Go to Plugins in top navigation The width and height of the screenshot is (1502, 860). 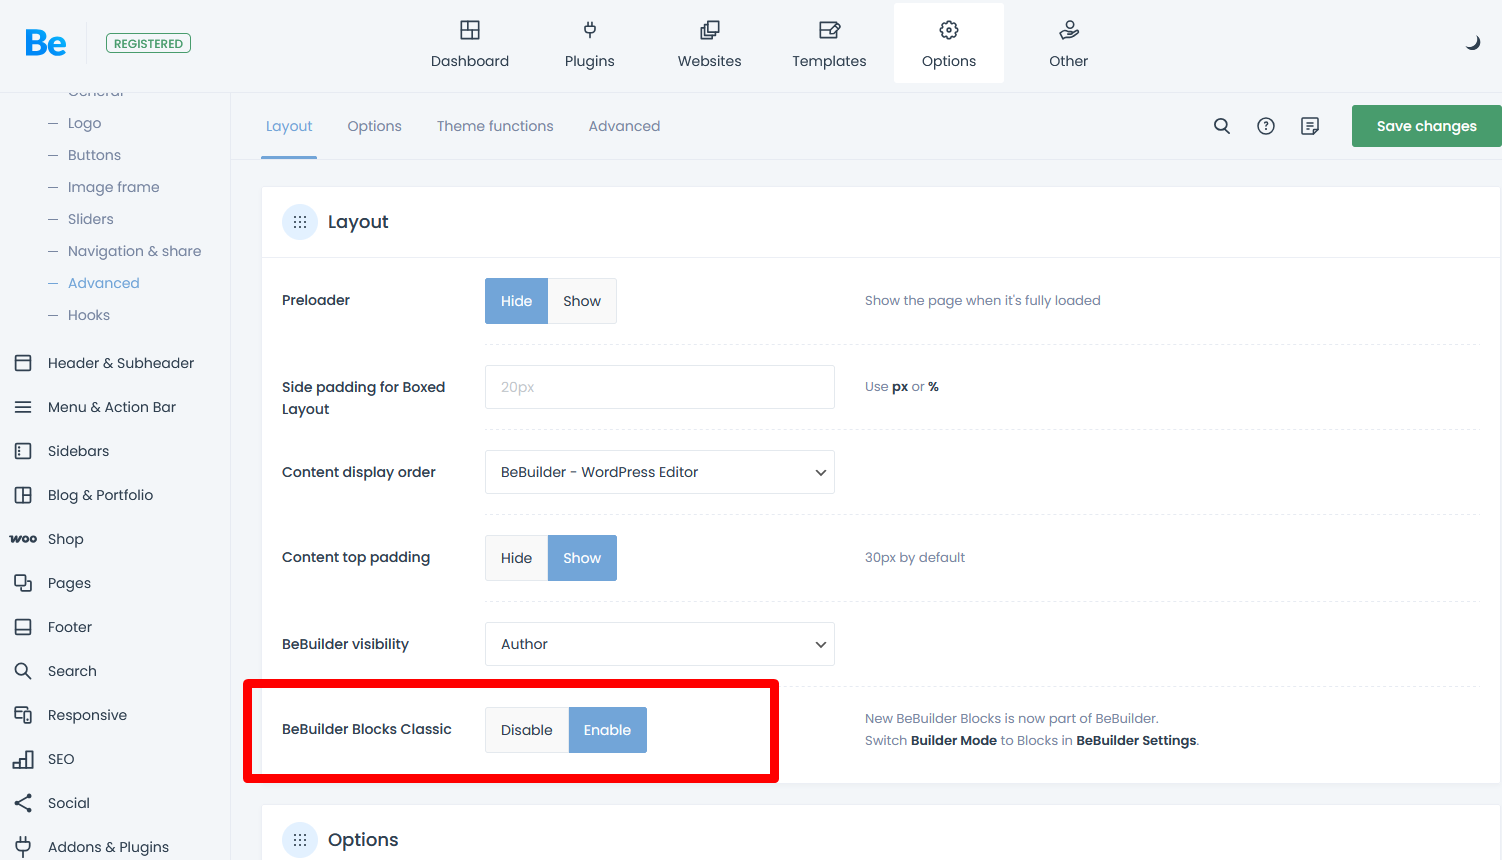pyautogui.click(x=589, y=45)
